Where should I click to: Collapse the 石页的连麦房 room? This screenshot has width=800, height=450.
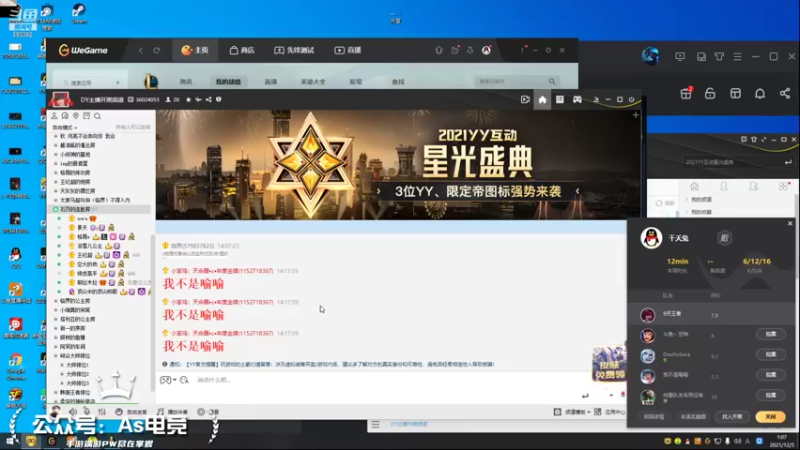click(56, 209)
